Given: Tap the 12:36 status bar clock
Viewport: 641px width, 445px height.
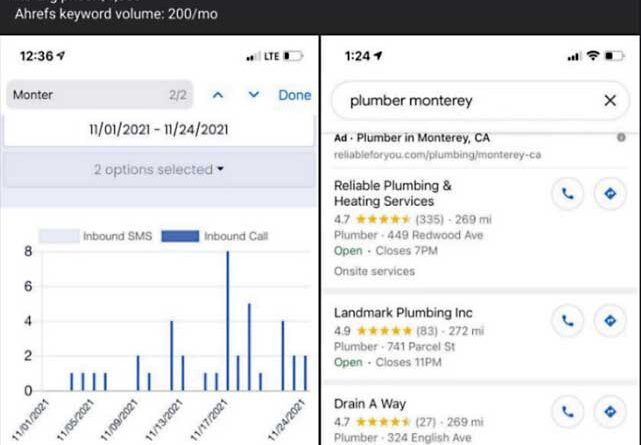Looking at the screenshot, I should pyautogui.click(x=37, y=56).
